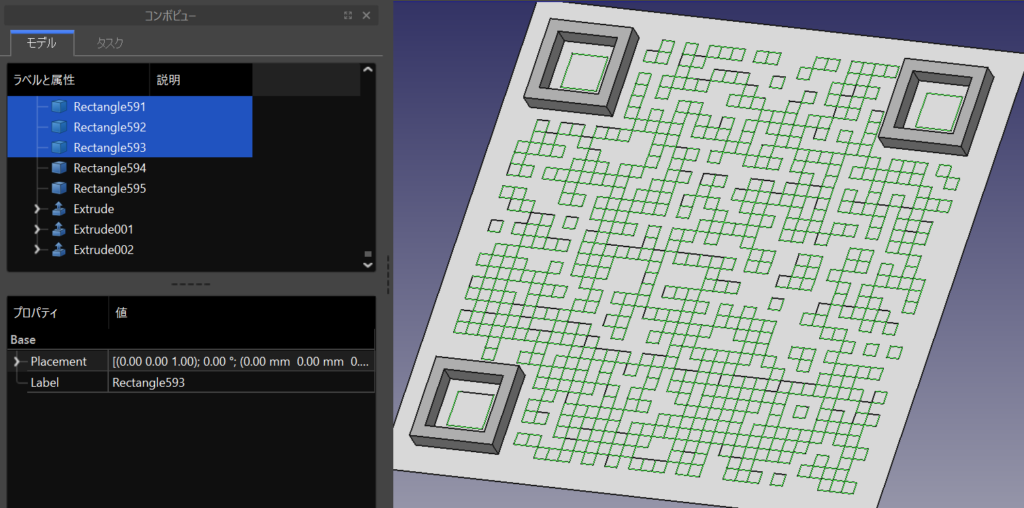
Task: Switch to the モデル tab
Action: pos(42,43)
